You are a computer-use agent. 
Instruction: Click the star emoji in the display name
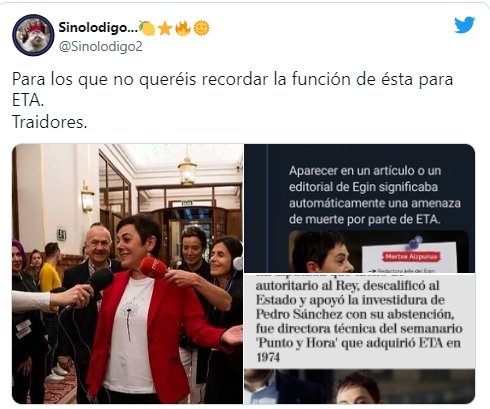[x=165, y=28]
